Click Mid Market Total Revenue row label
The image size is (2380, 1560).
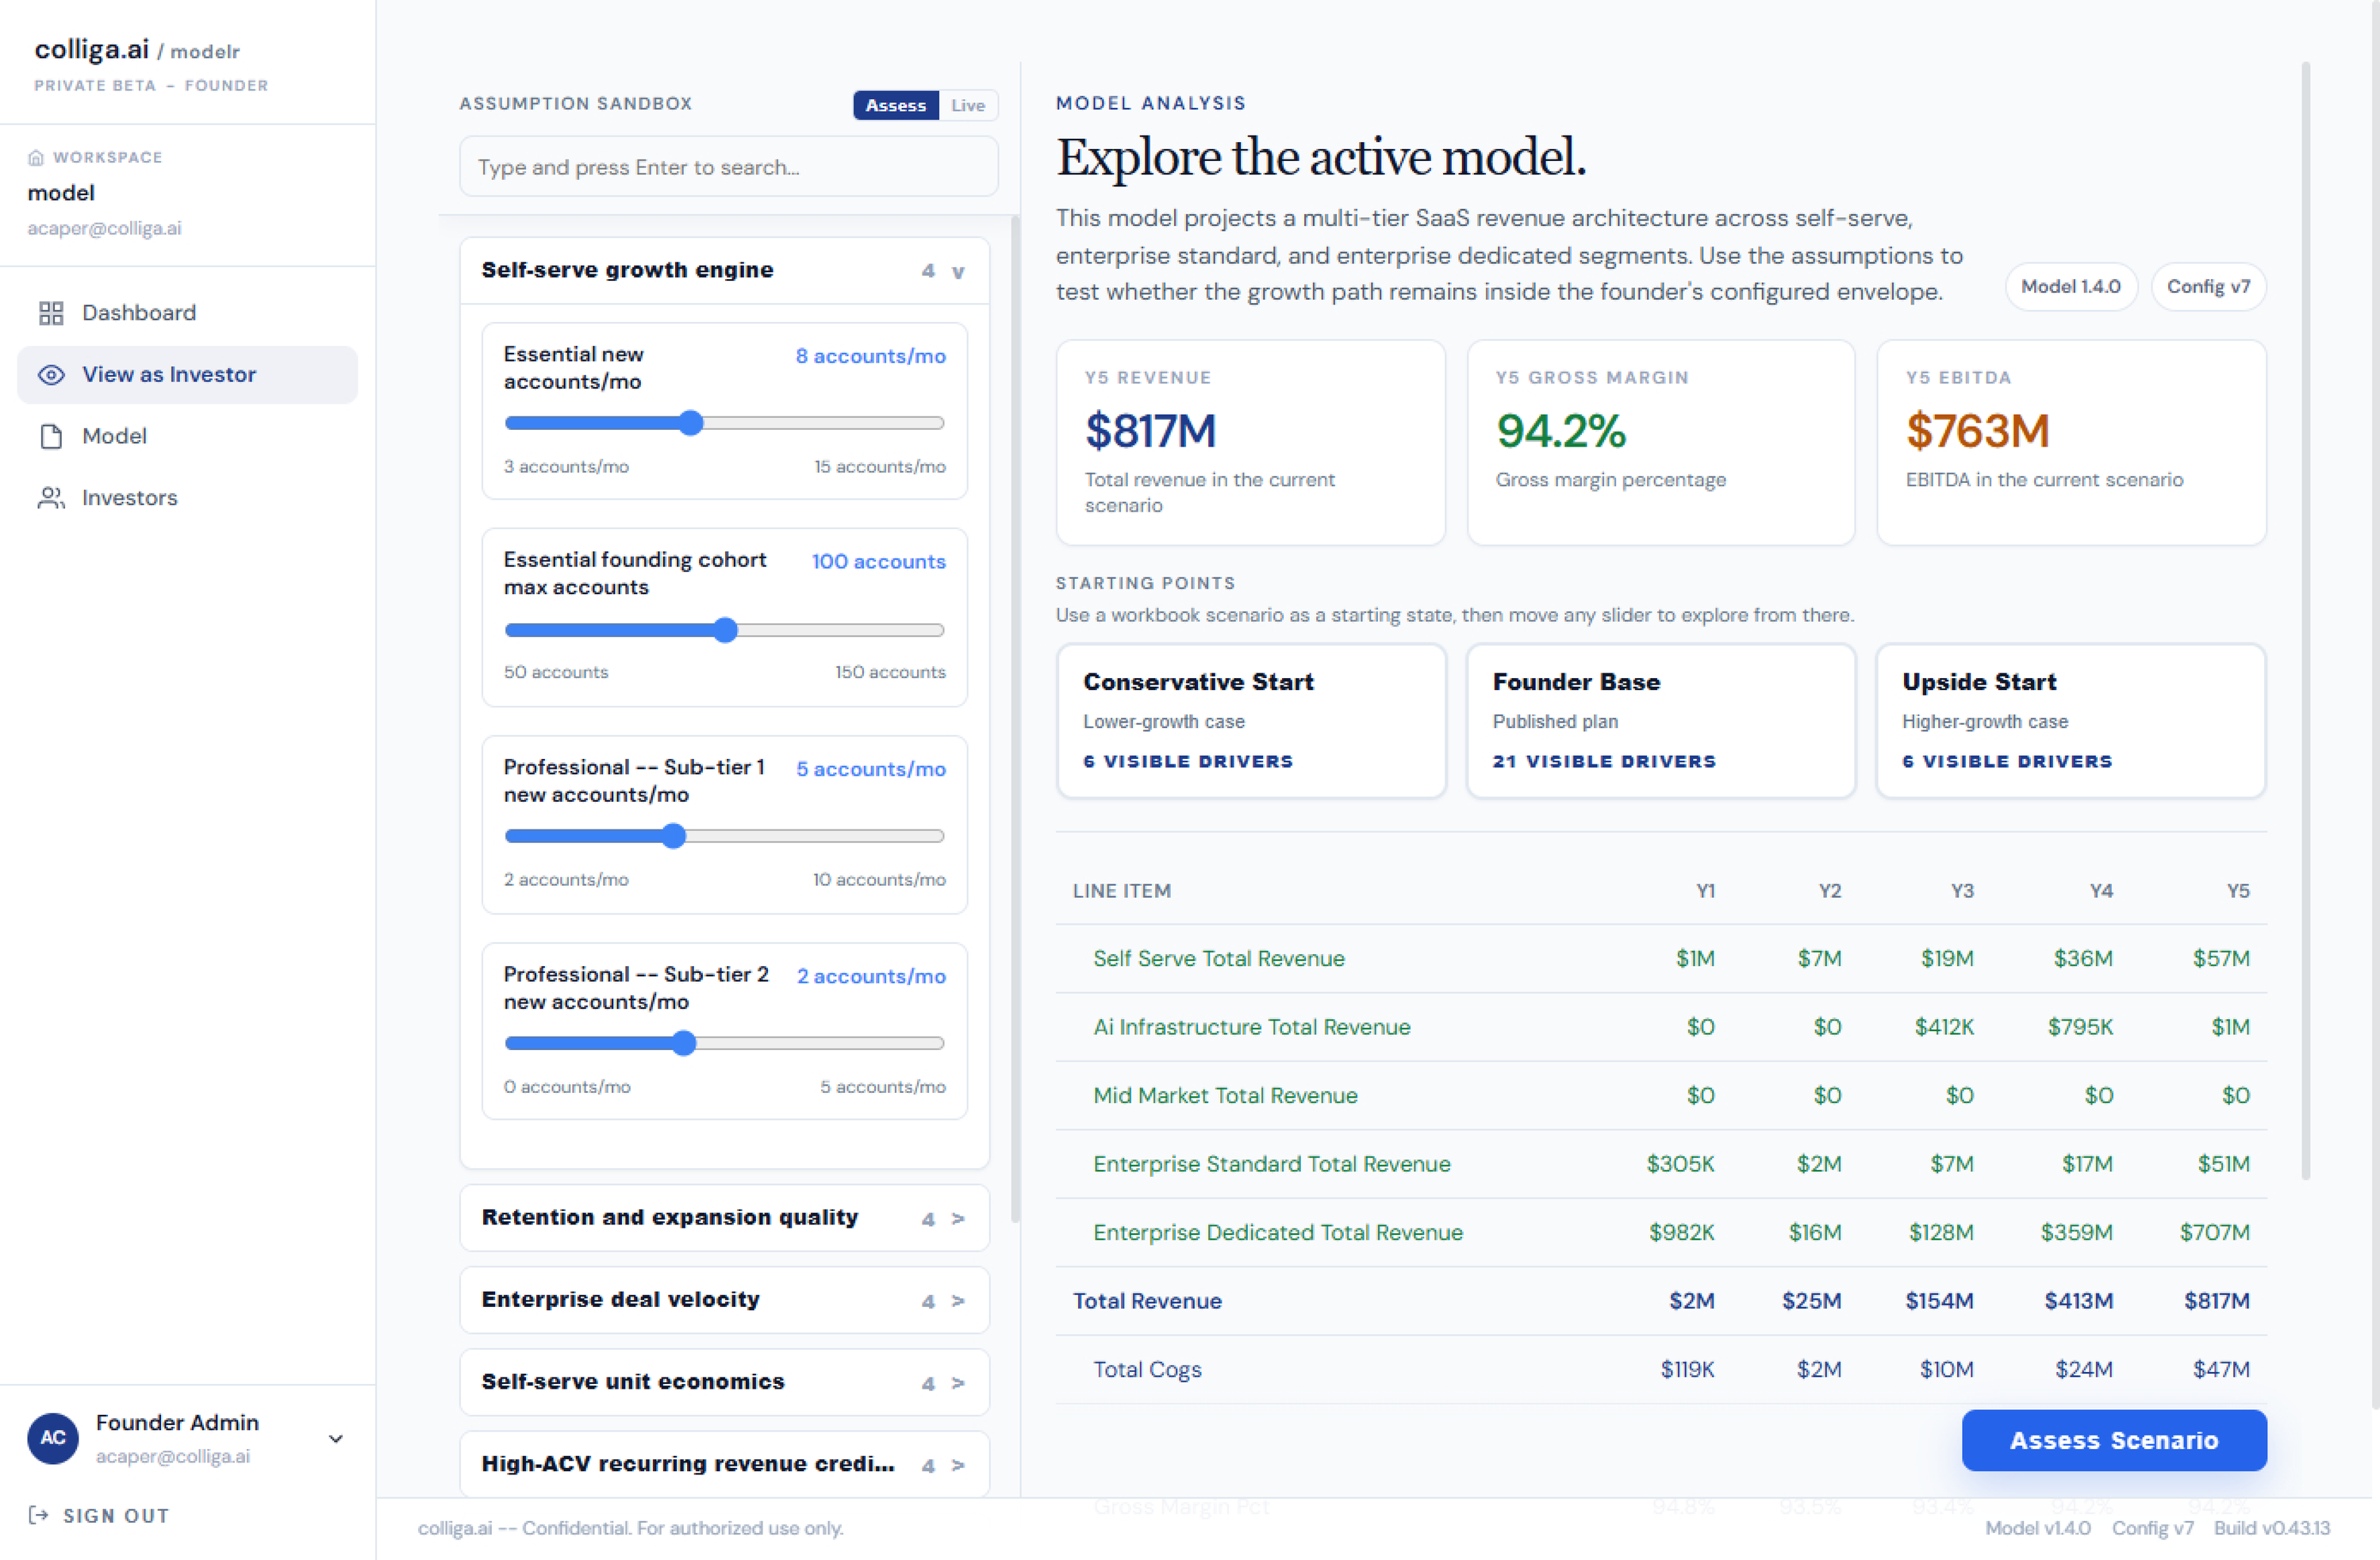[x=1225, y=1096]
